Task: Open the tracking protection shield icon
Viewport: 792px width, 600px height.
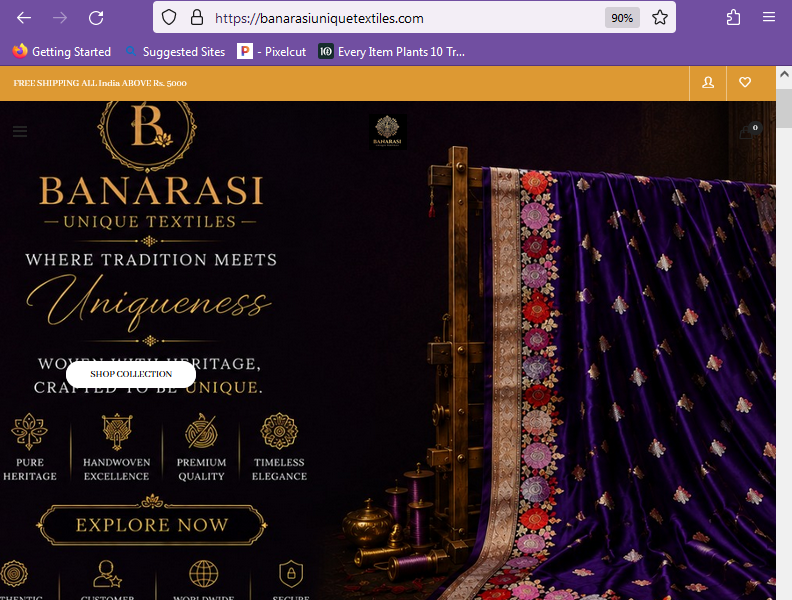Action: 169,18
